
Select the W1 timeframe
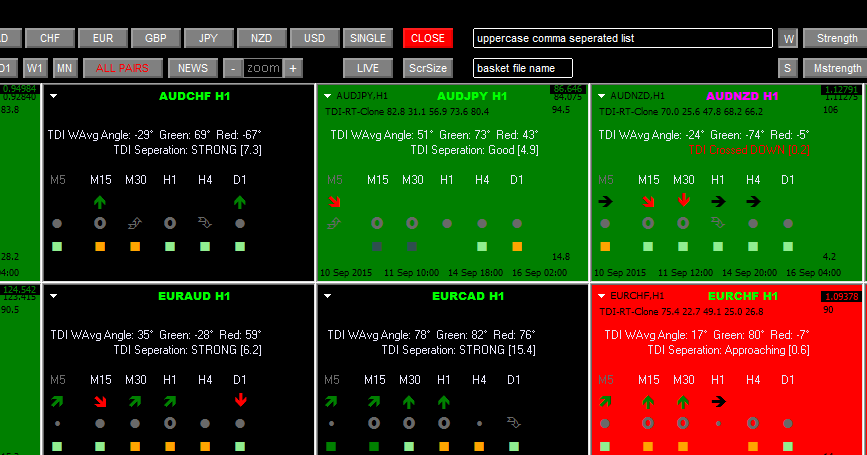point(35,68)
